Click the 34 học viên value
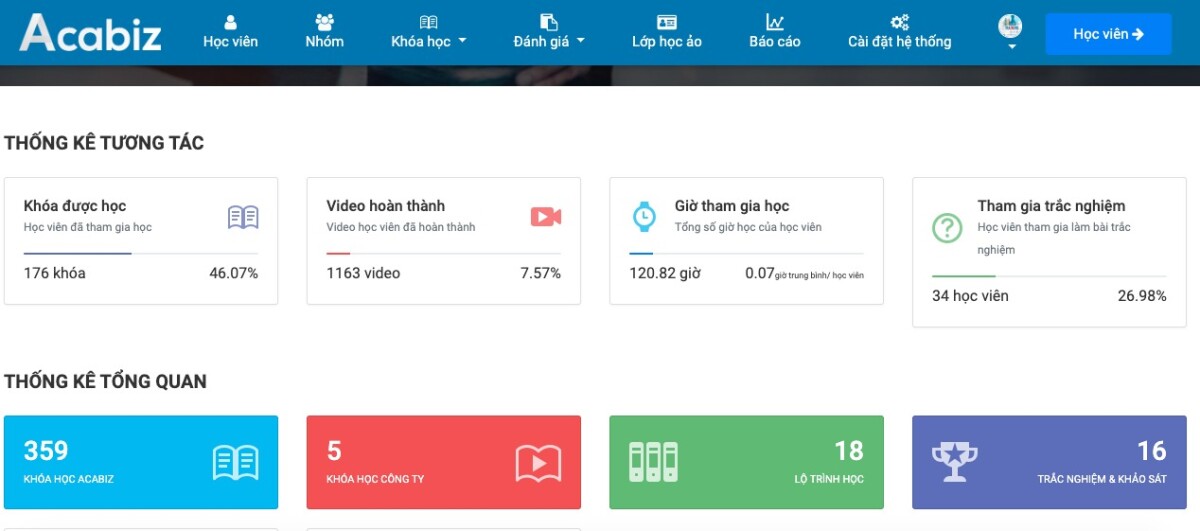Image resolution: width=1200 pixels, height=531 pixels. coord(970,296)
